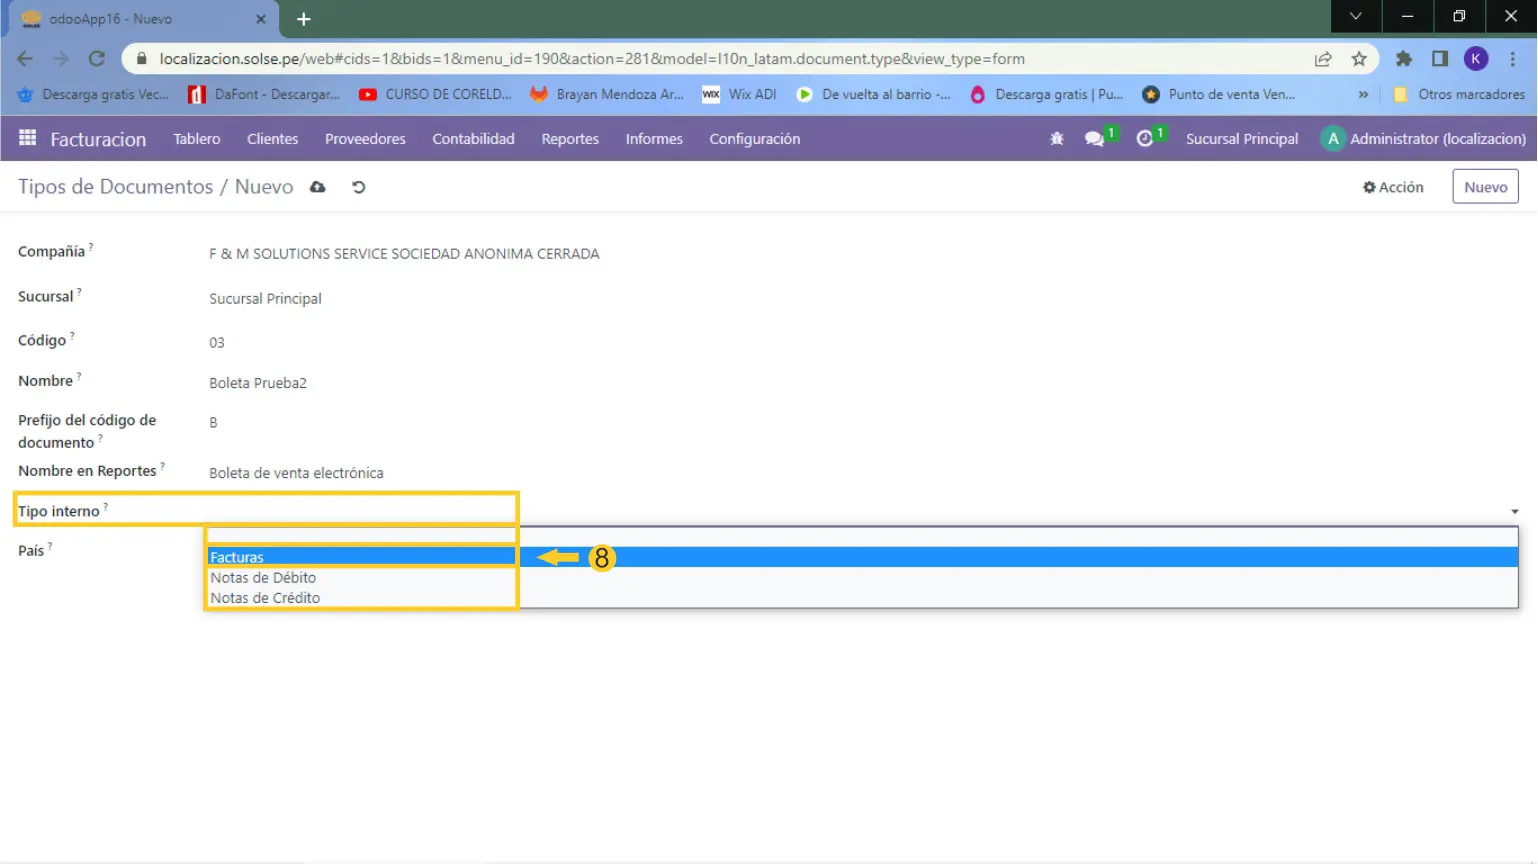This screenshot has height=864, width=1538.
Task: Open the Tablero menu
Action: coord(197,139)
